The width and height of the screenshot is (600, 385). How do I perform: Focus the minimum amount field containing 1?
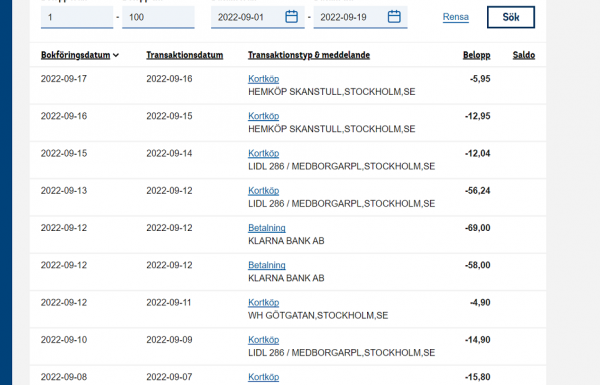77,17
